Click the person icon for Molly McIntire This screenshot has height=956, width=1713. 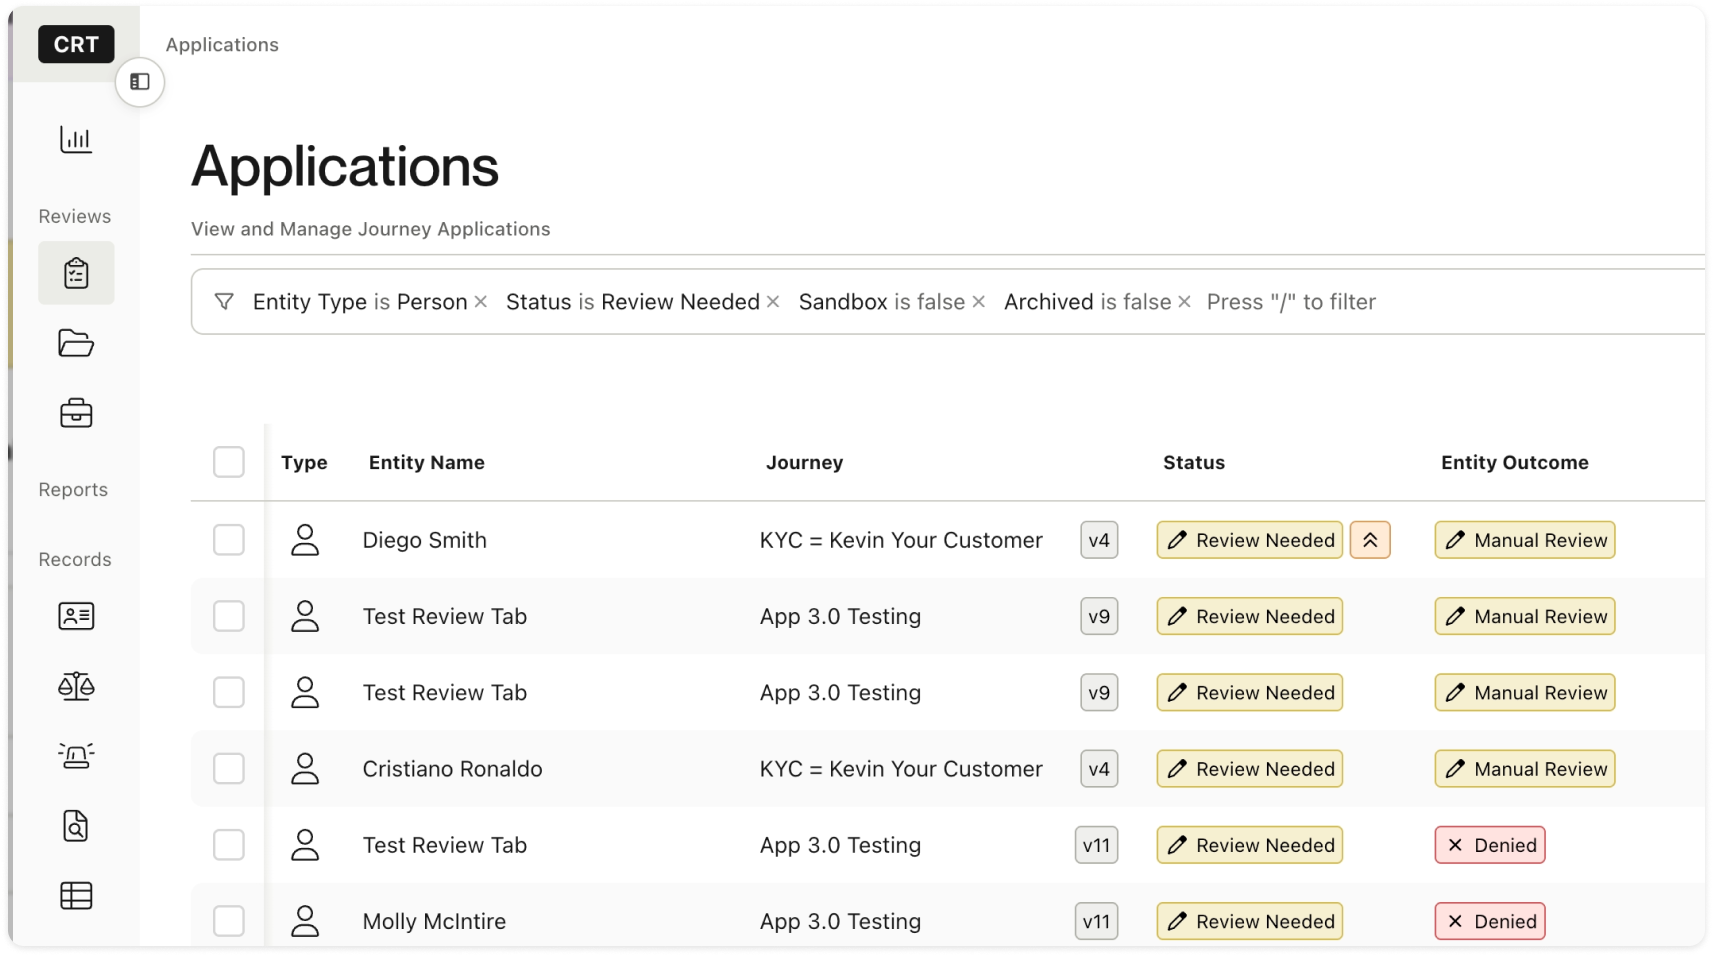pyautogui.click(x=305, y=921)
